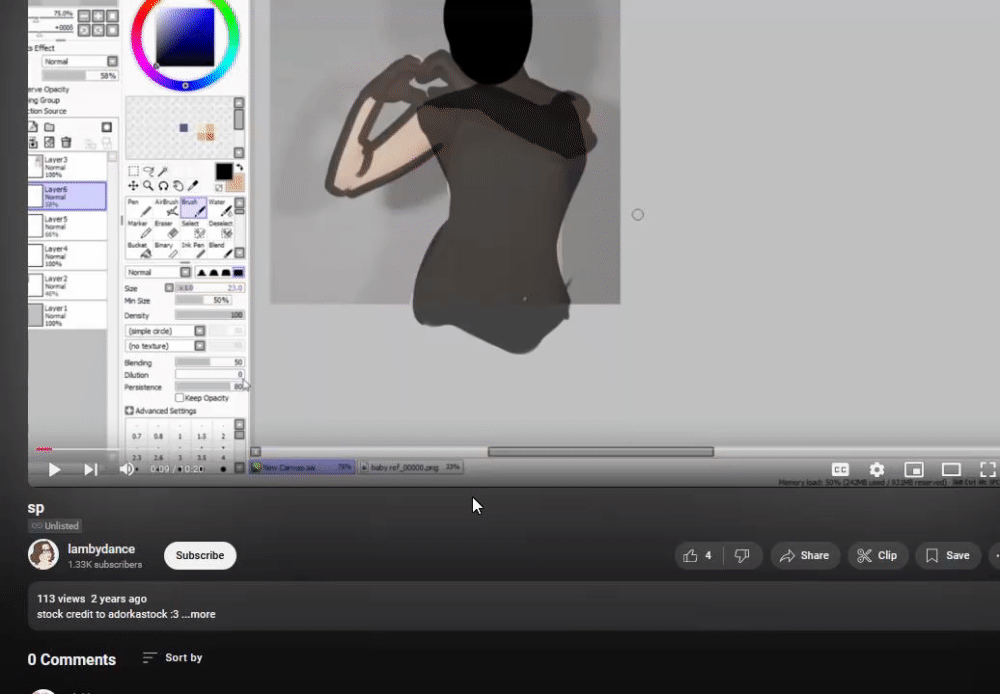Select Layer4 in the layer list
This screenshot has height=694, width=1000.
(x=67, y=256)
